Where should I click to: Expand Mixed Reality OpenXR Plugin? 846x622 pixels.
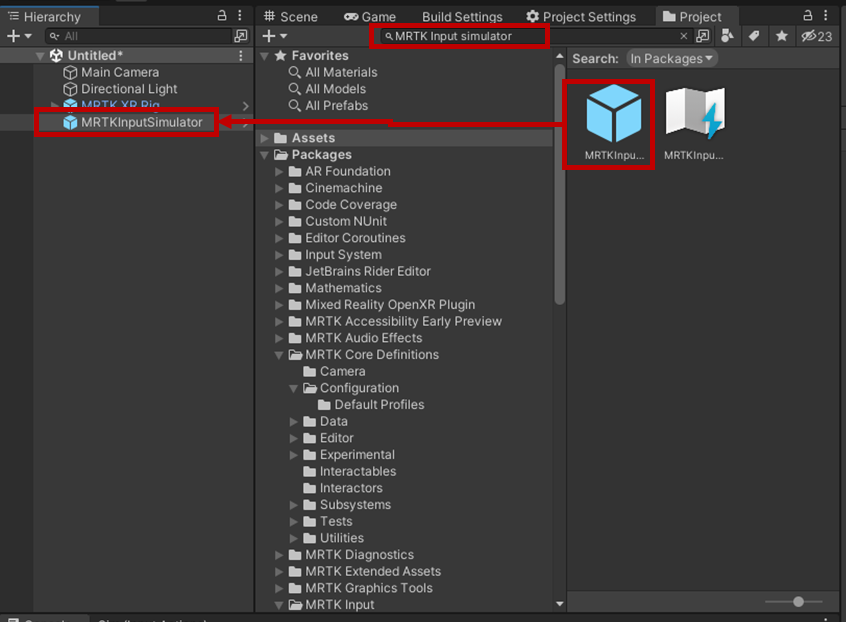click(x=279, y=305)
